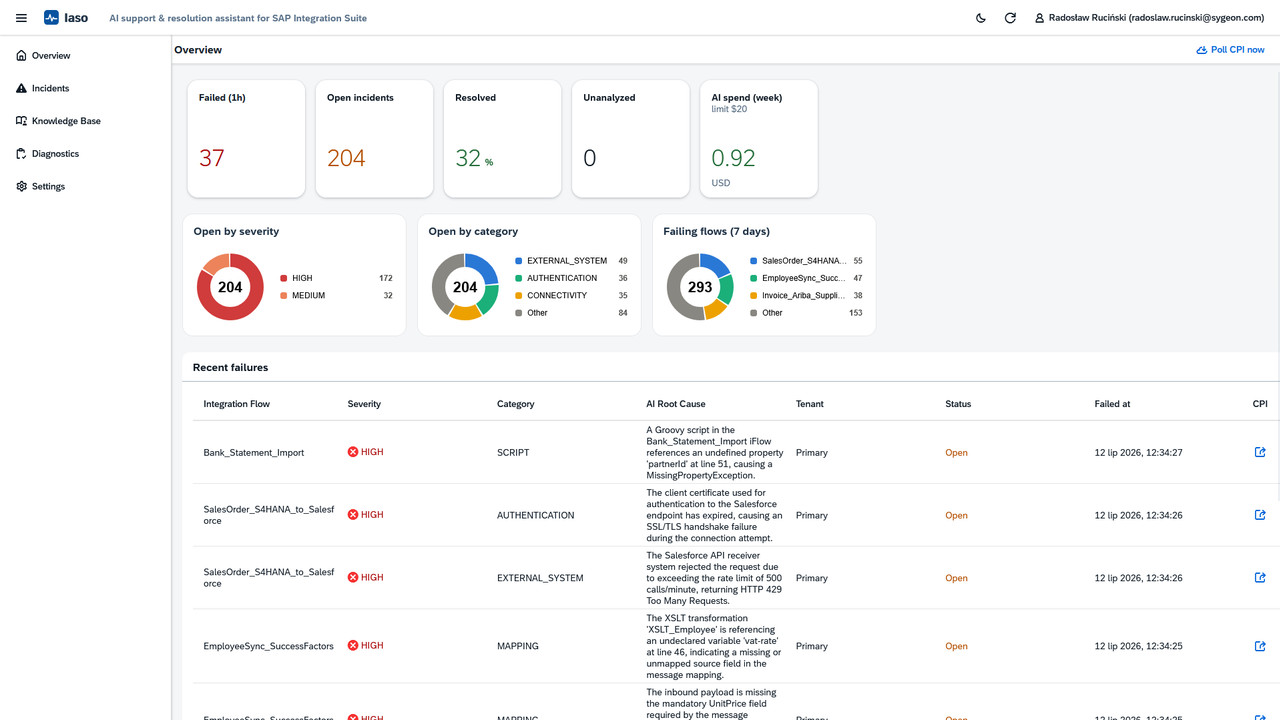The width and height of the screenshot is (1280, 720).
Task: Click HIGH severity icon in the 'HTTP 429' row
Action: click(x=353, y=577)
